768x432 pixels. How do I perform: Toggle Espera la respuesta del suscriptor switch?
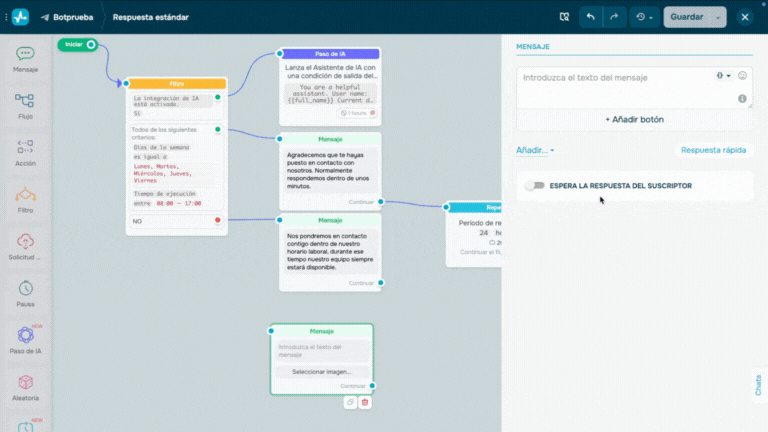[x=535, y=186]
